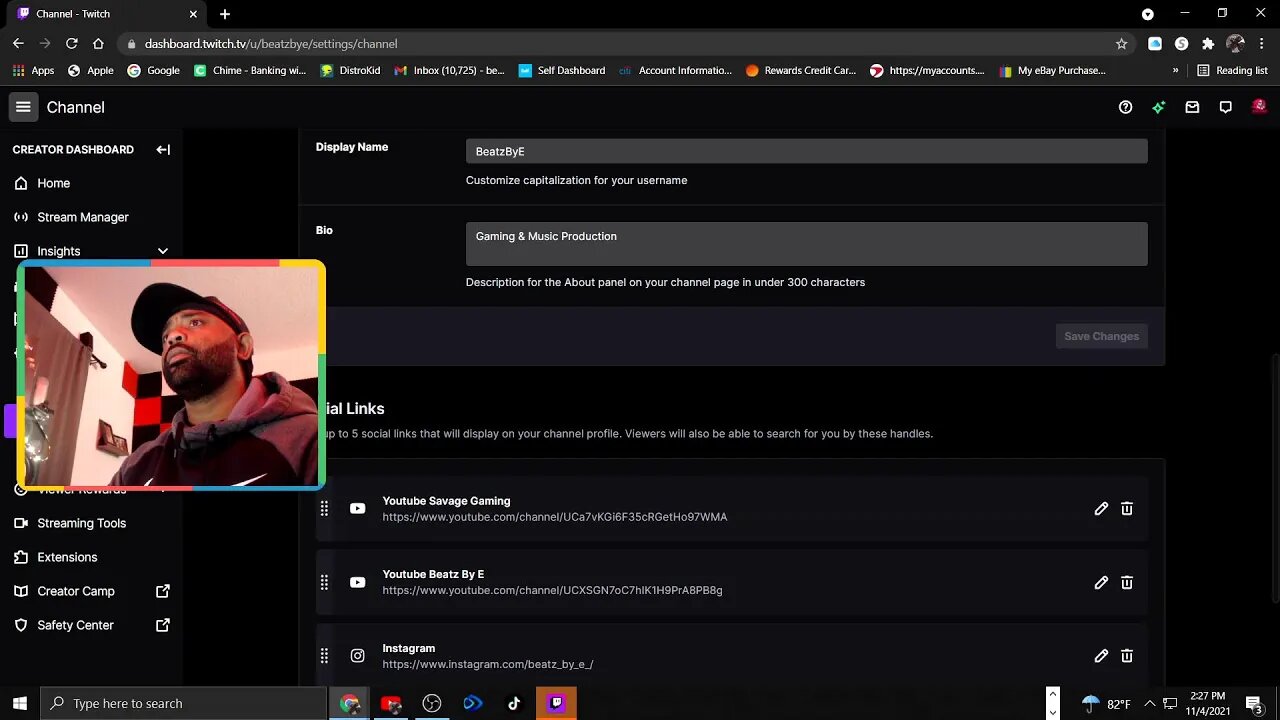Click the green sparkle icon in the header
This screenshot has width=1280, height=720.
(1158, 107)
